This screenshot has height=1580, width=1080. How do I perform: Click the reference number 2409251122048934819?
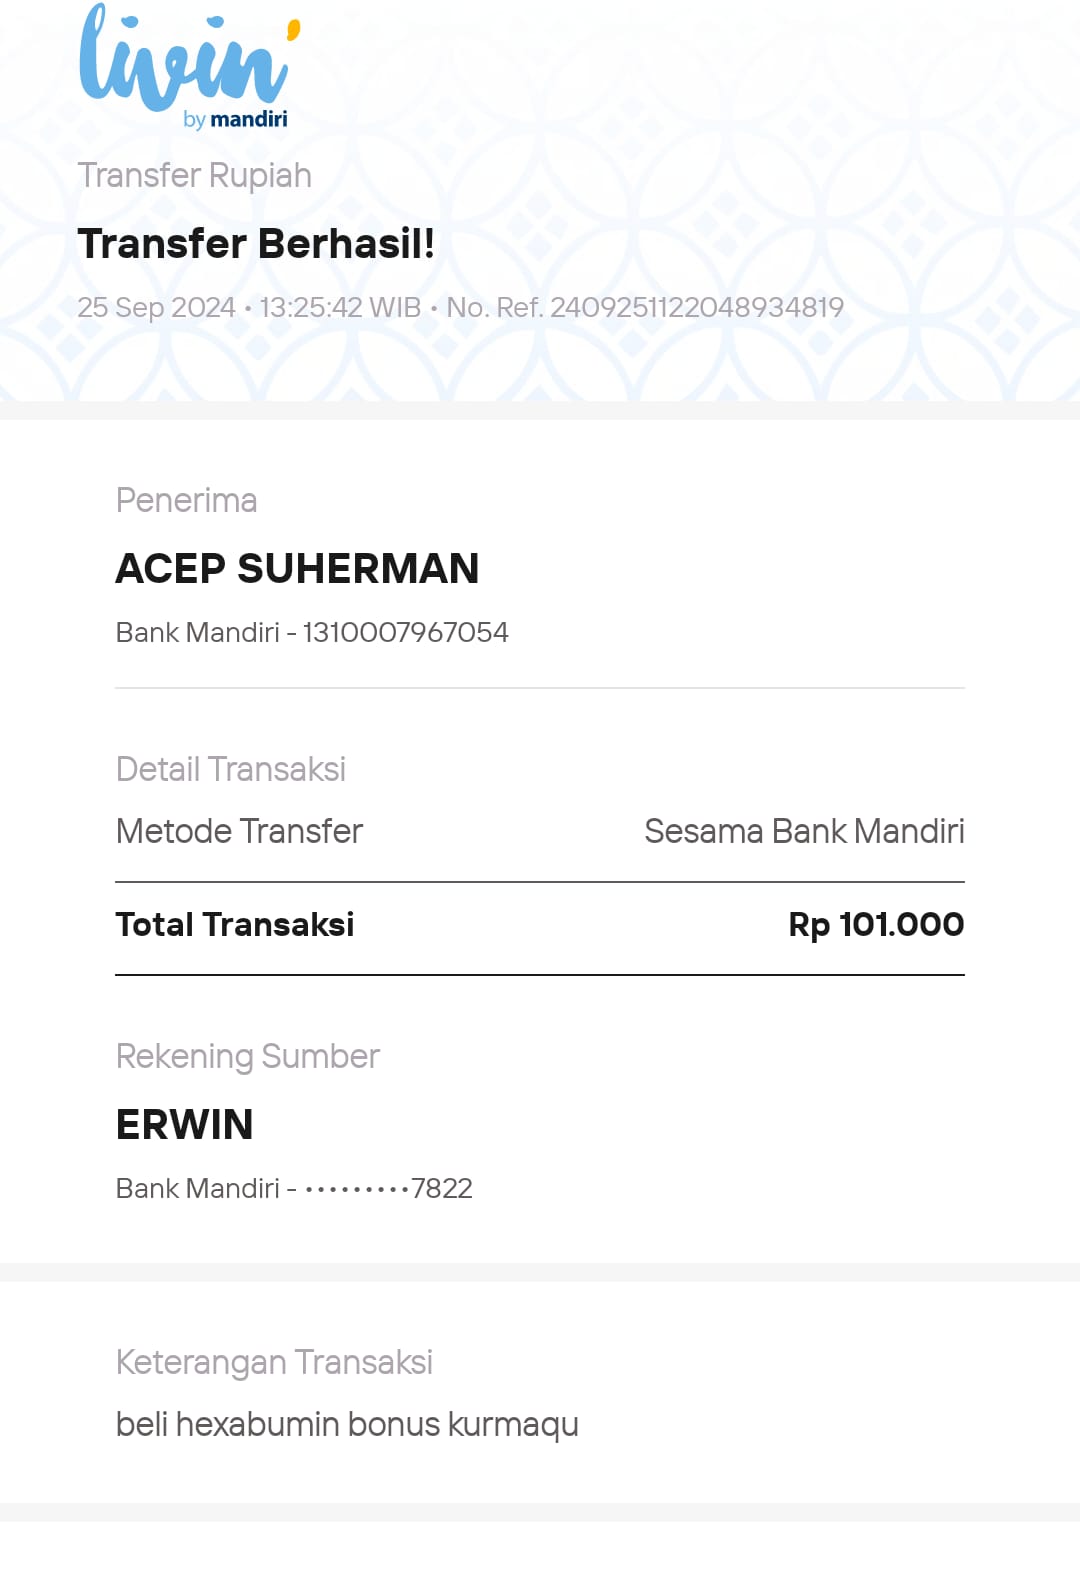[697, 307]
